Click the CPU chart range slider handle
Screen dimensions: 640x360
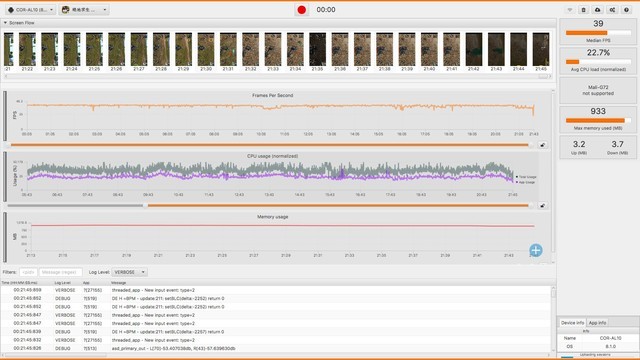[145, 206]
